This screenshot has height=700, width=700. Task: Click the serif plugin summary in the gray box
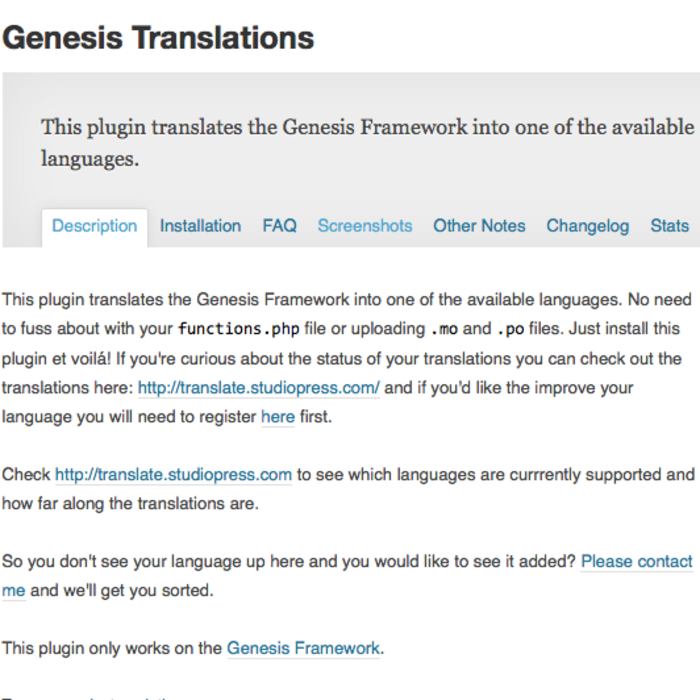[x=367, y=143]
